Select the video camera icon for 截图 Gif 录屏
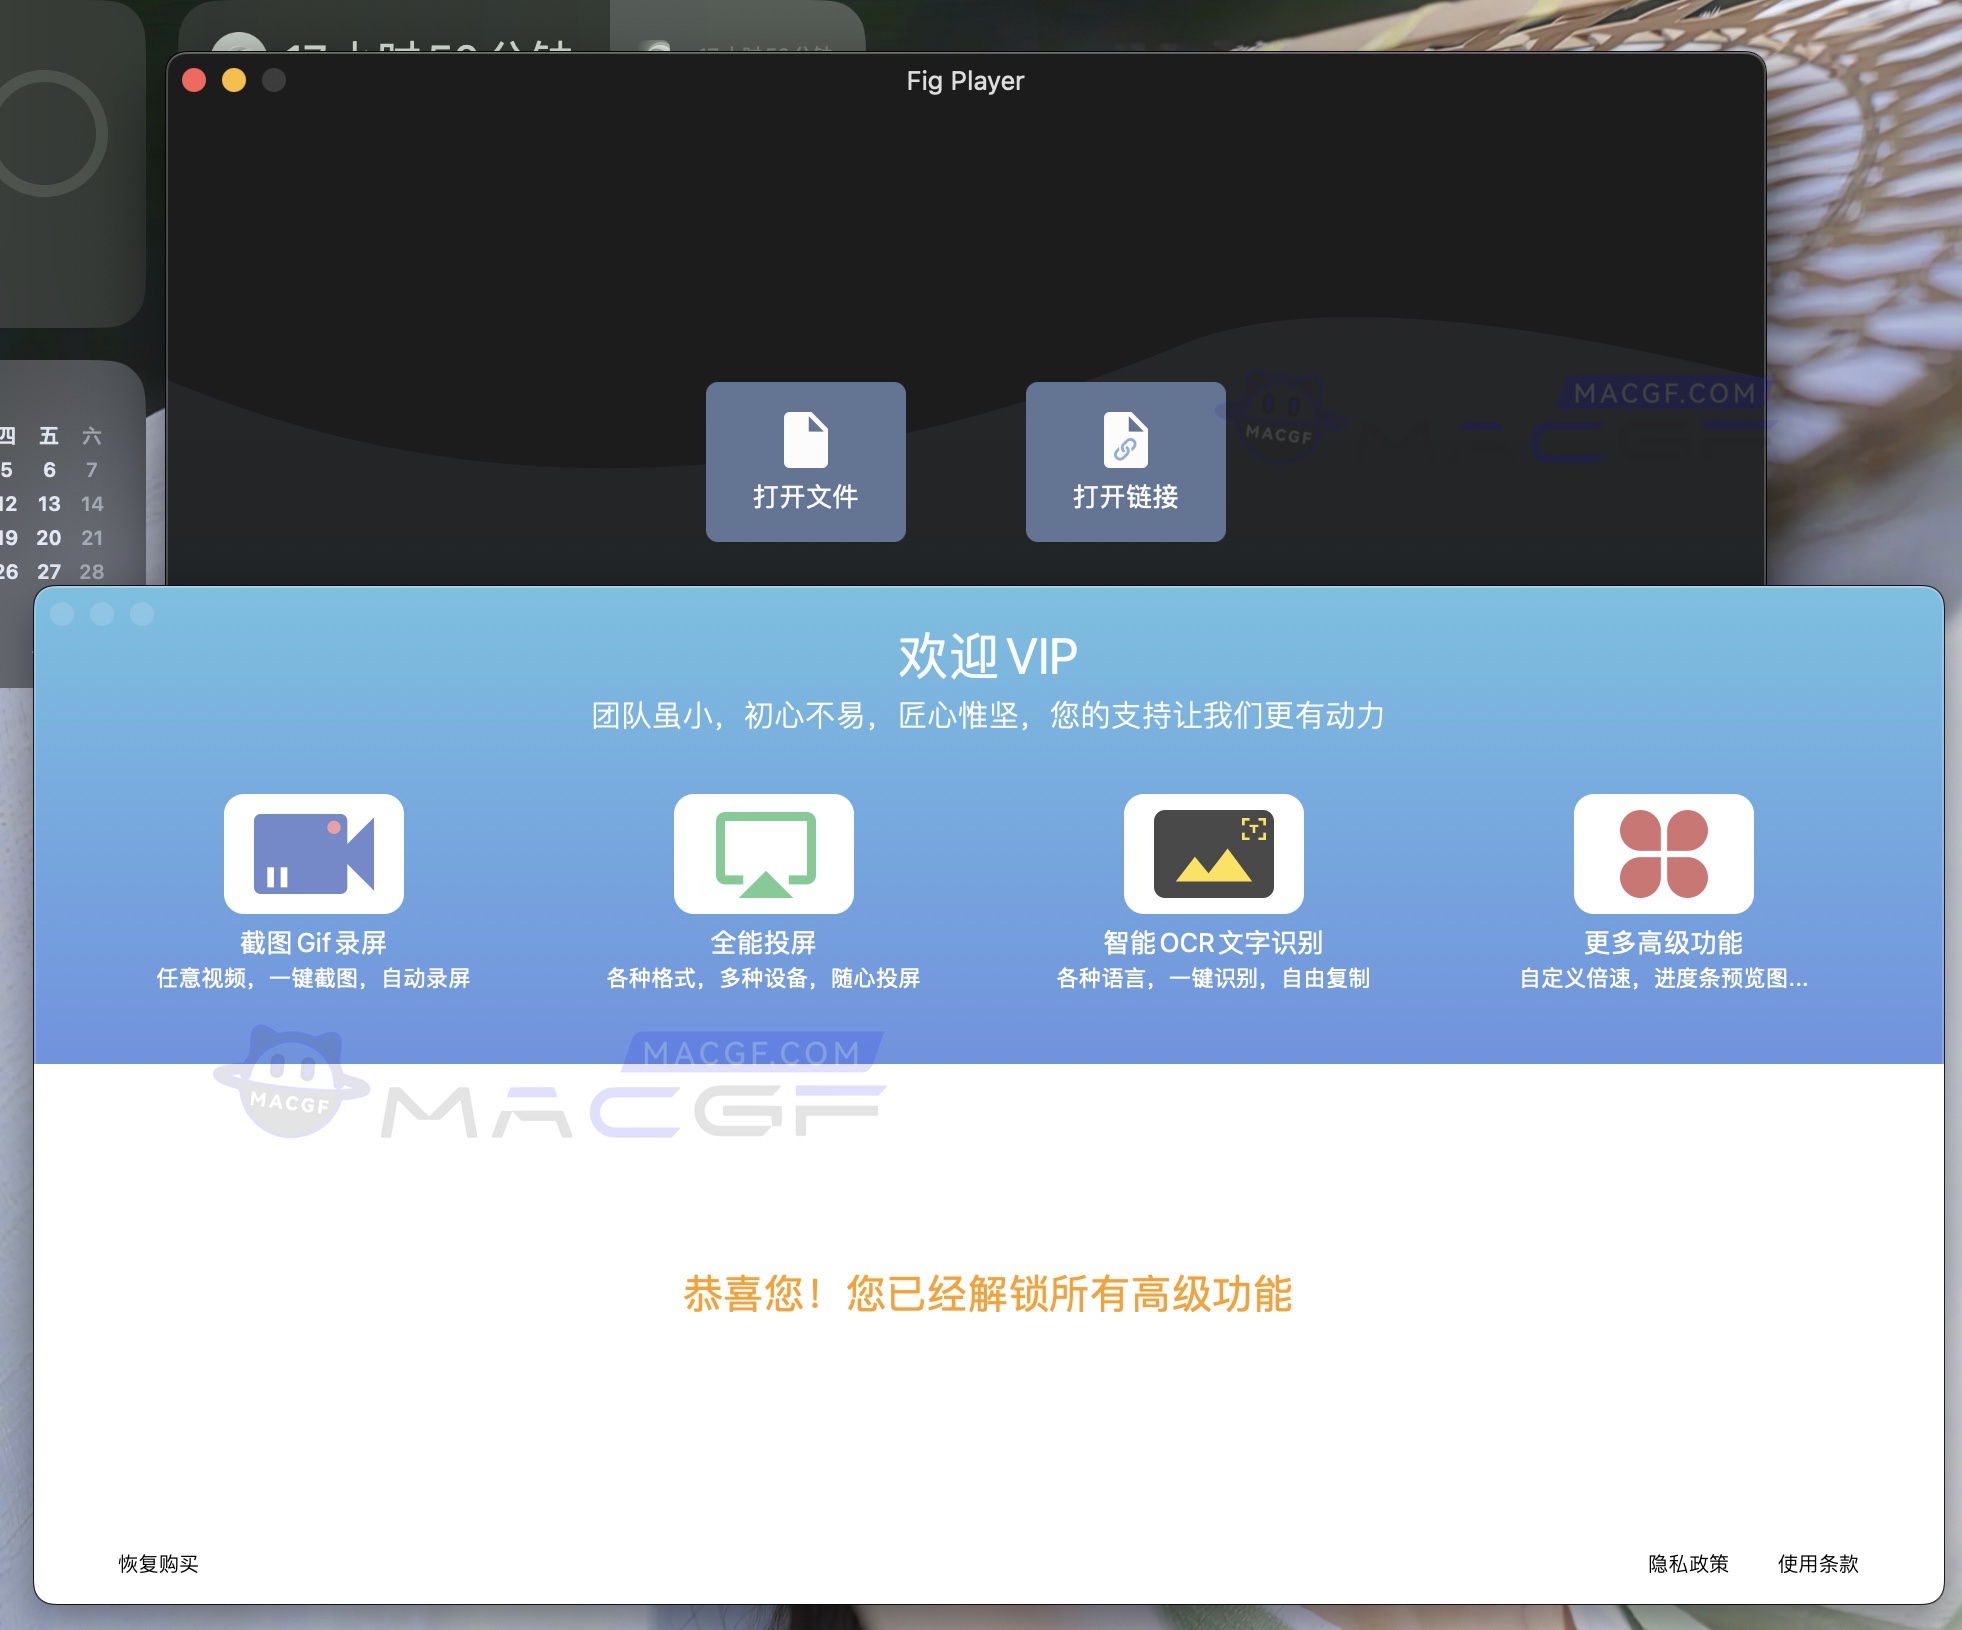This screenshot has width=1962, height=1630. (313, 853)
